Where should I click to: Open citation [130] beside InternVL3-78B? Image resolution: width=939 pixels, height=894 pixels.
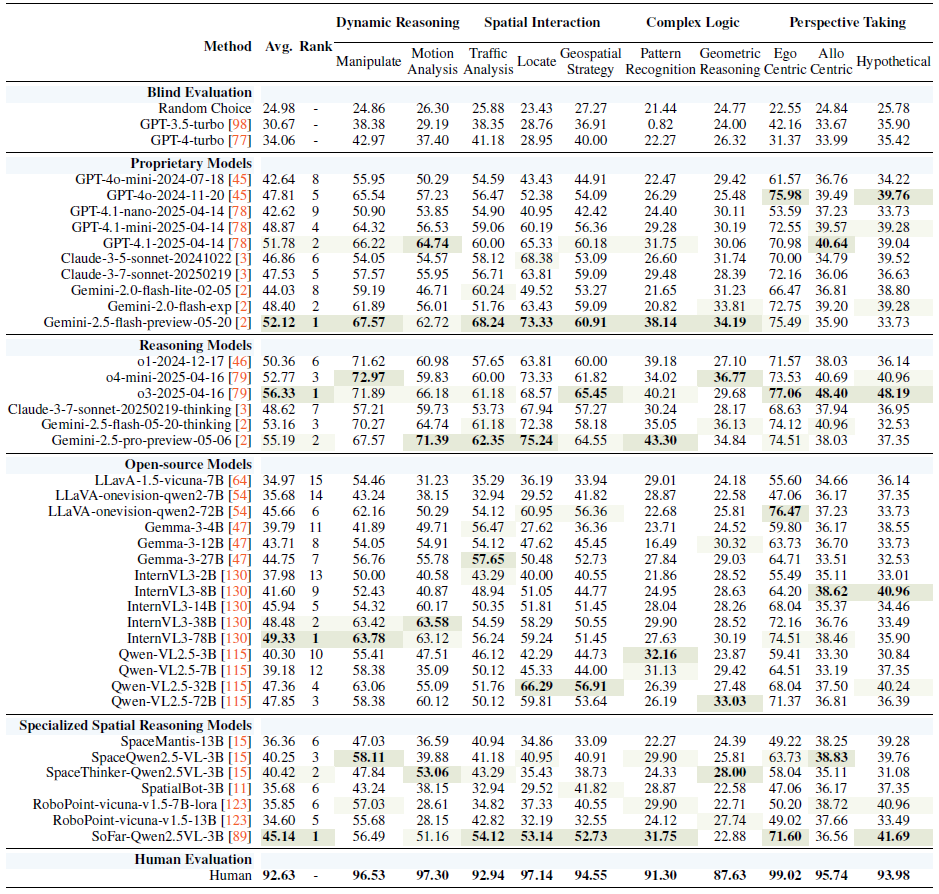click(236, 638)
